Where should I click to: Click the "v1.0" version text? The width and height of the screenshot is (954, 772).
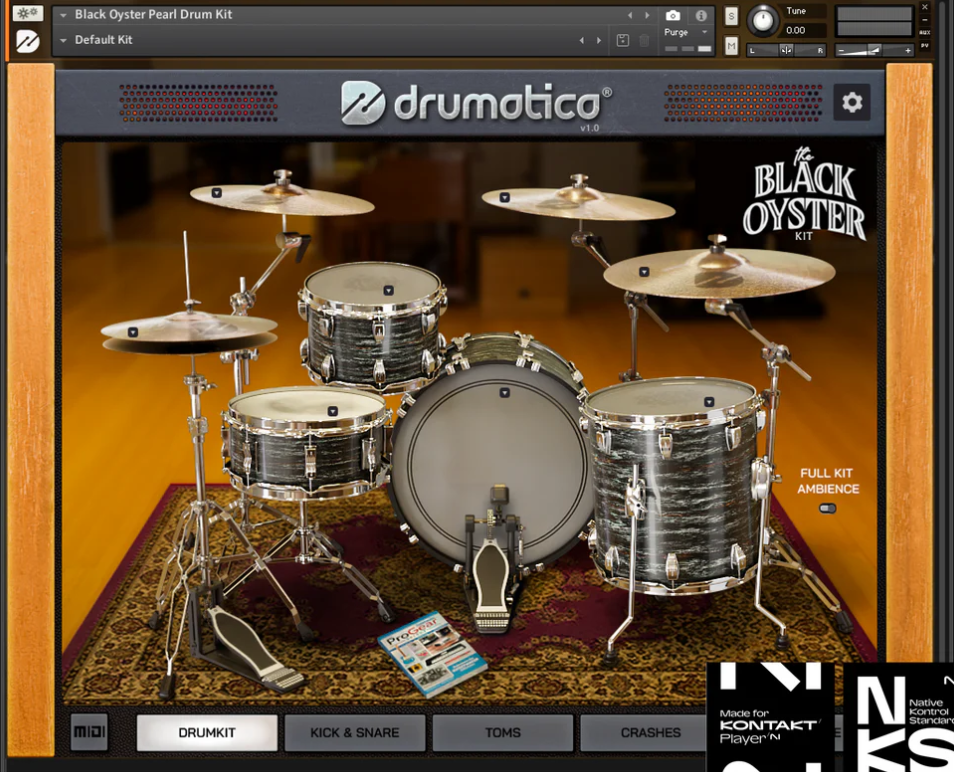[590, 128]
